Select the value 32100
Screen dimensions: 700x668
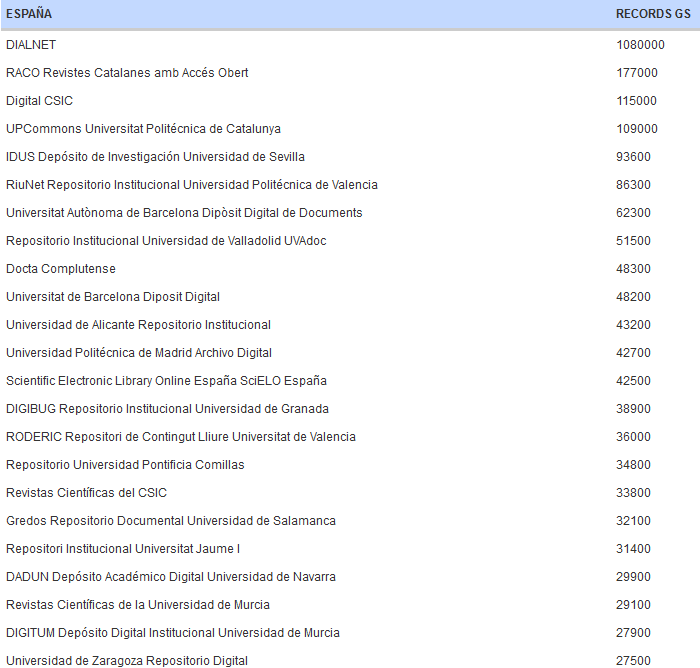[x=633, y=521]
